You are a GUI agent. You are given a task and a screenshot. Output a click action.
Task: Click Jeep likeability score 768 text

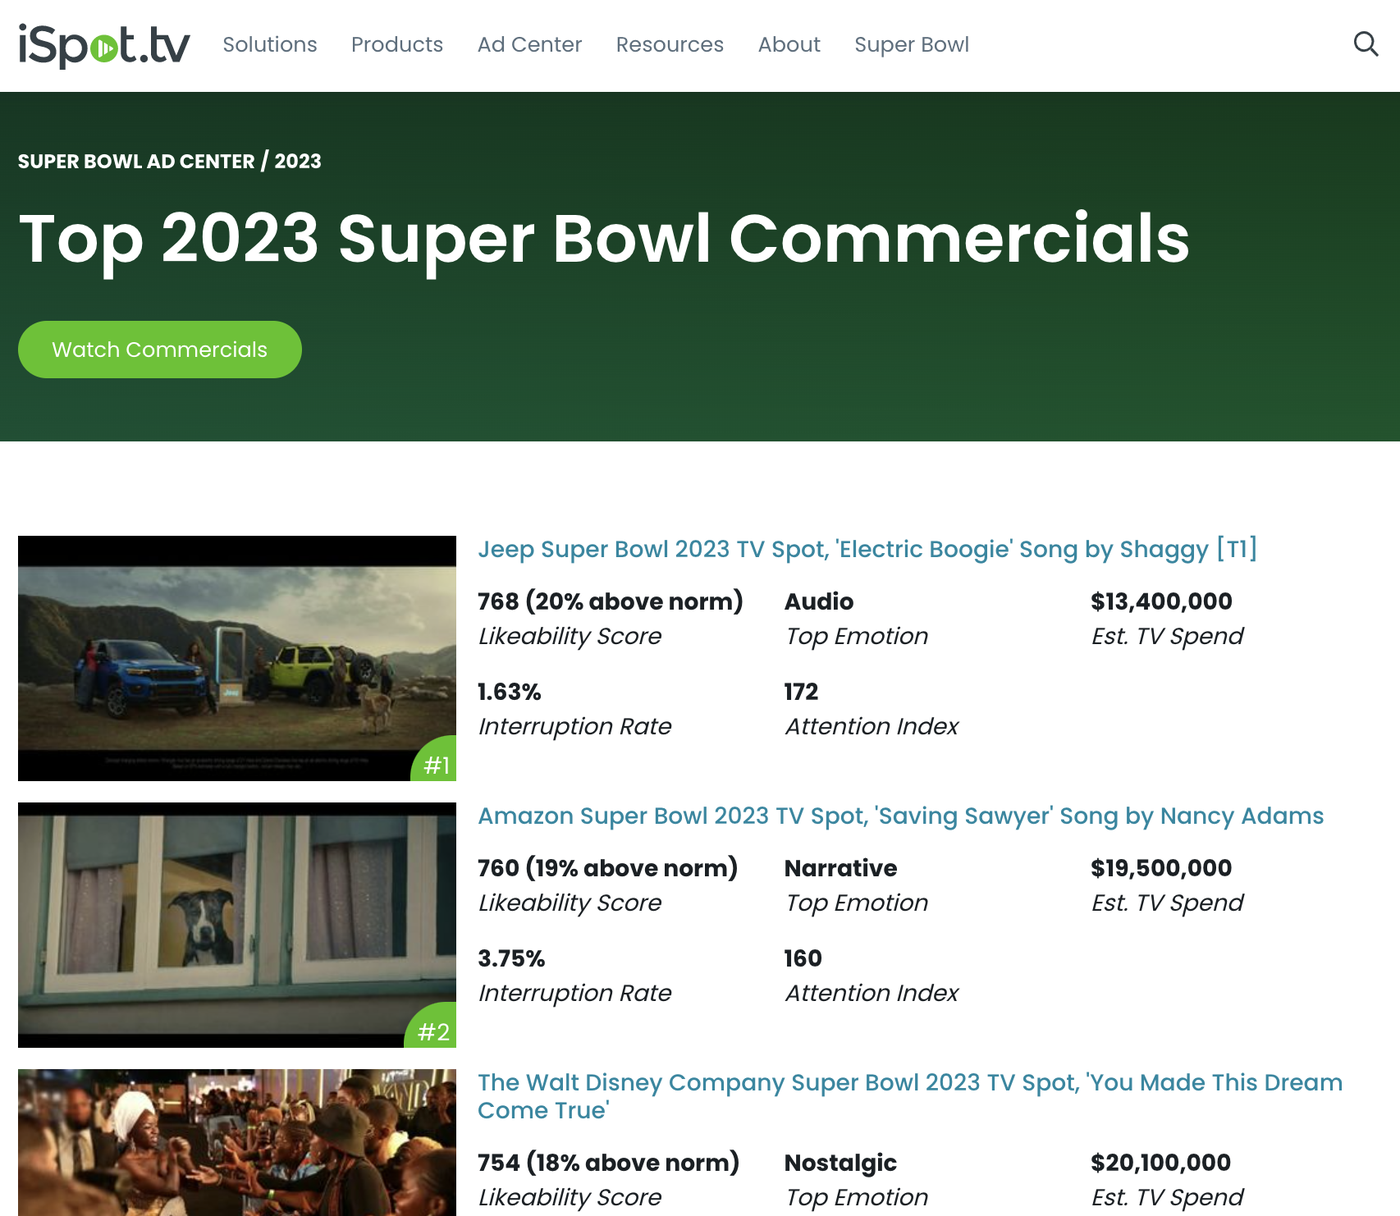coord(610,601)
